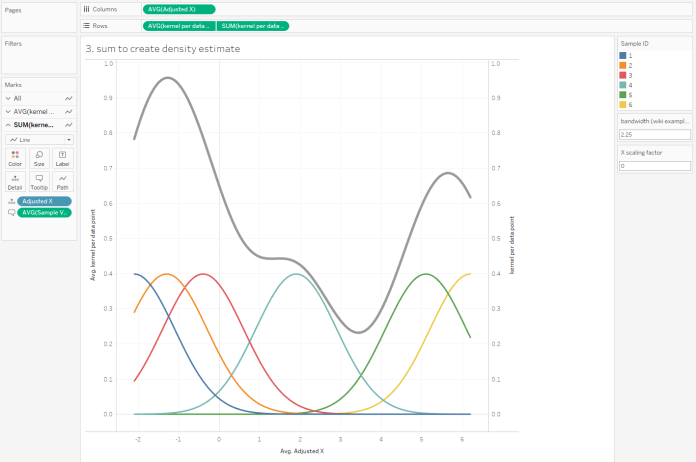Click the sheet title '3. sum to create density estimate'

click(163, 49)
